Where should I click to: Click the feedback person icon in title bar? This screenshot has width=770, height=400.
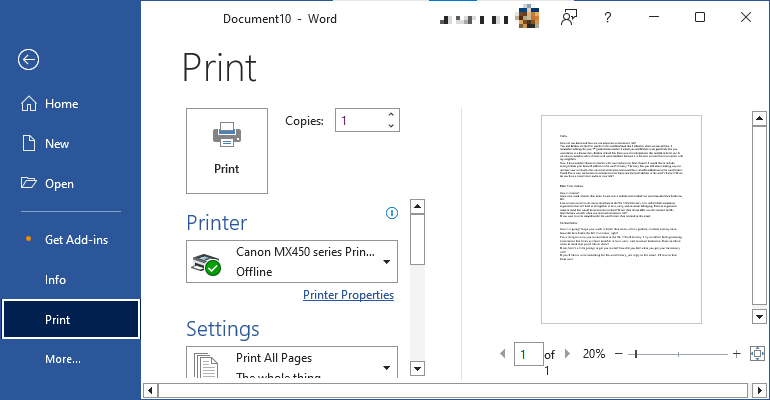570,18
